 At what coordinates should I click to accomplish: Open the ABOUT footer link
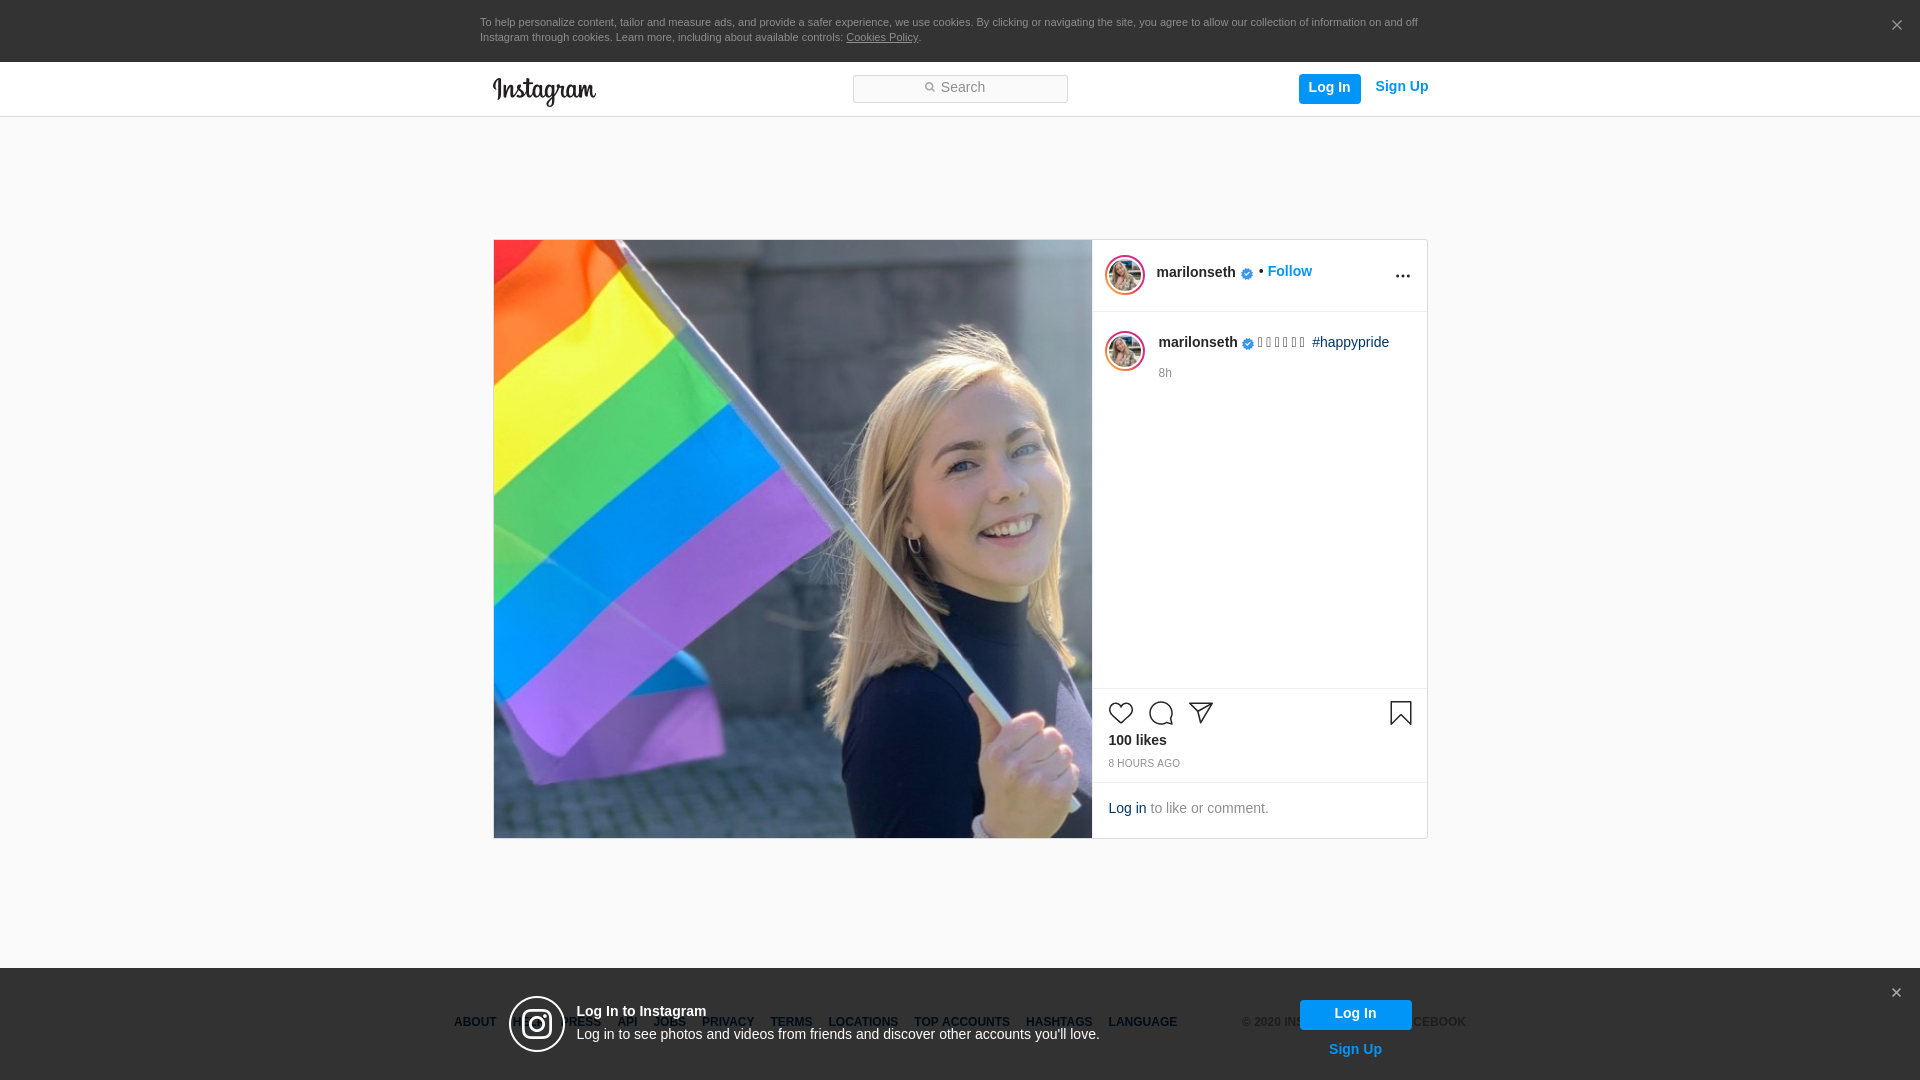pyautogui.click(x=474, y=1022)
